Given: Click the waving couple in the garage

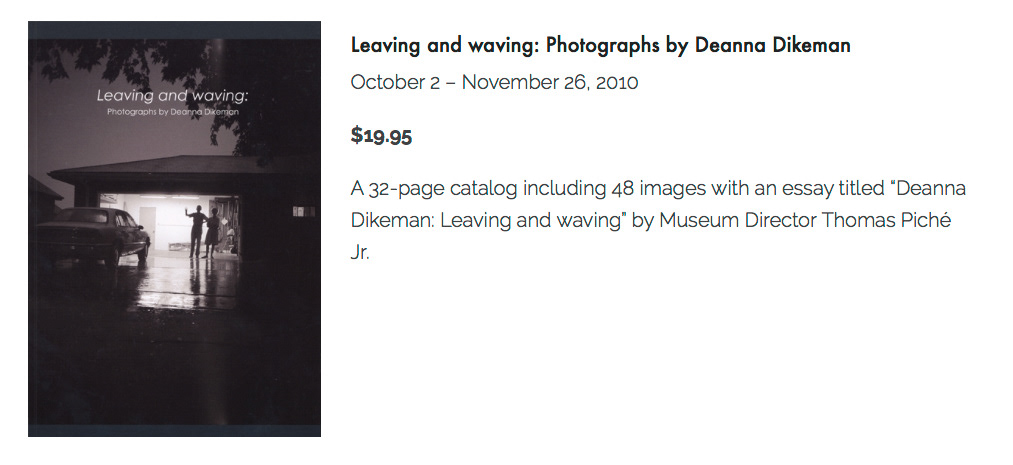Looking at the screenshot, I should 205,228.
